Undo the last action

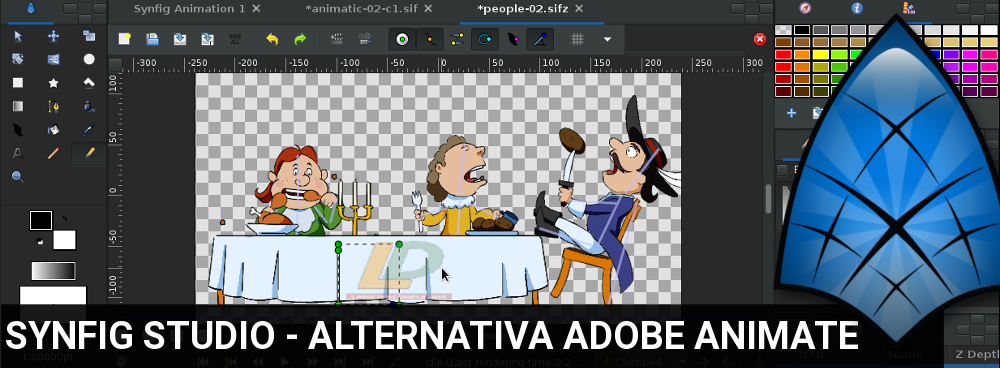pyautogui.click(x=272, y=40)
